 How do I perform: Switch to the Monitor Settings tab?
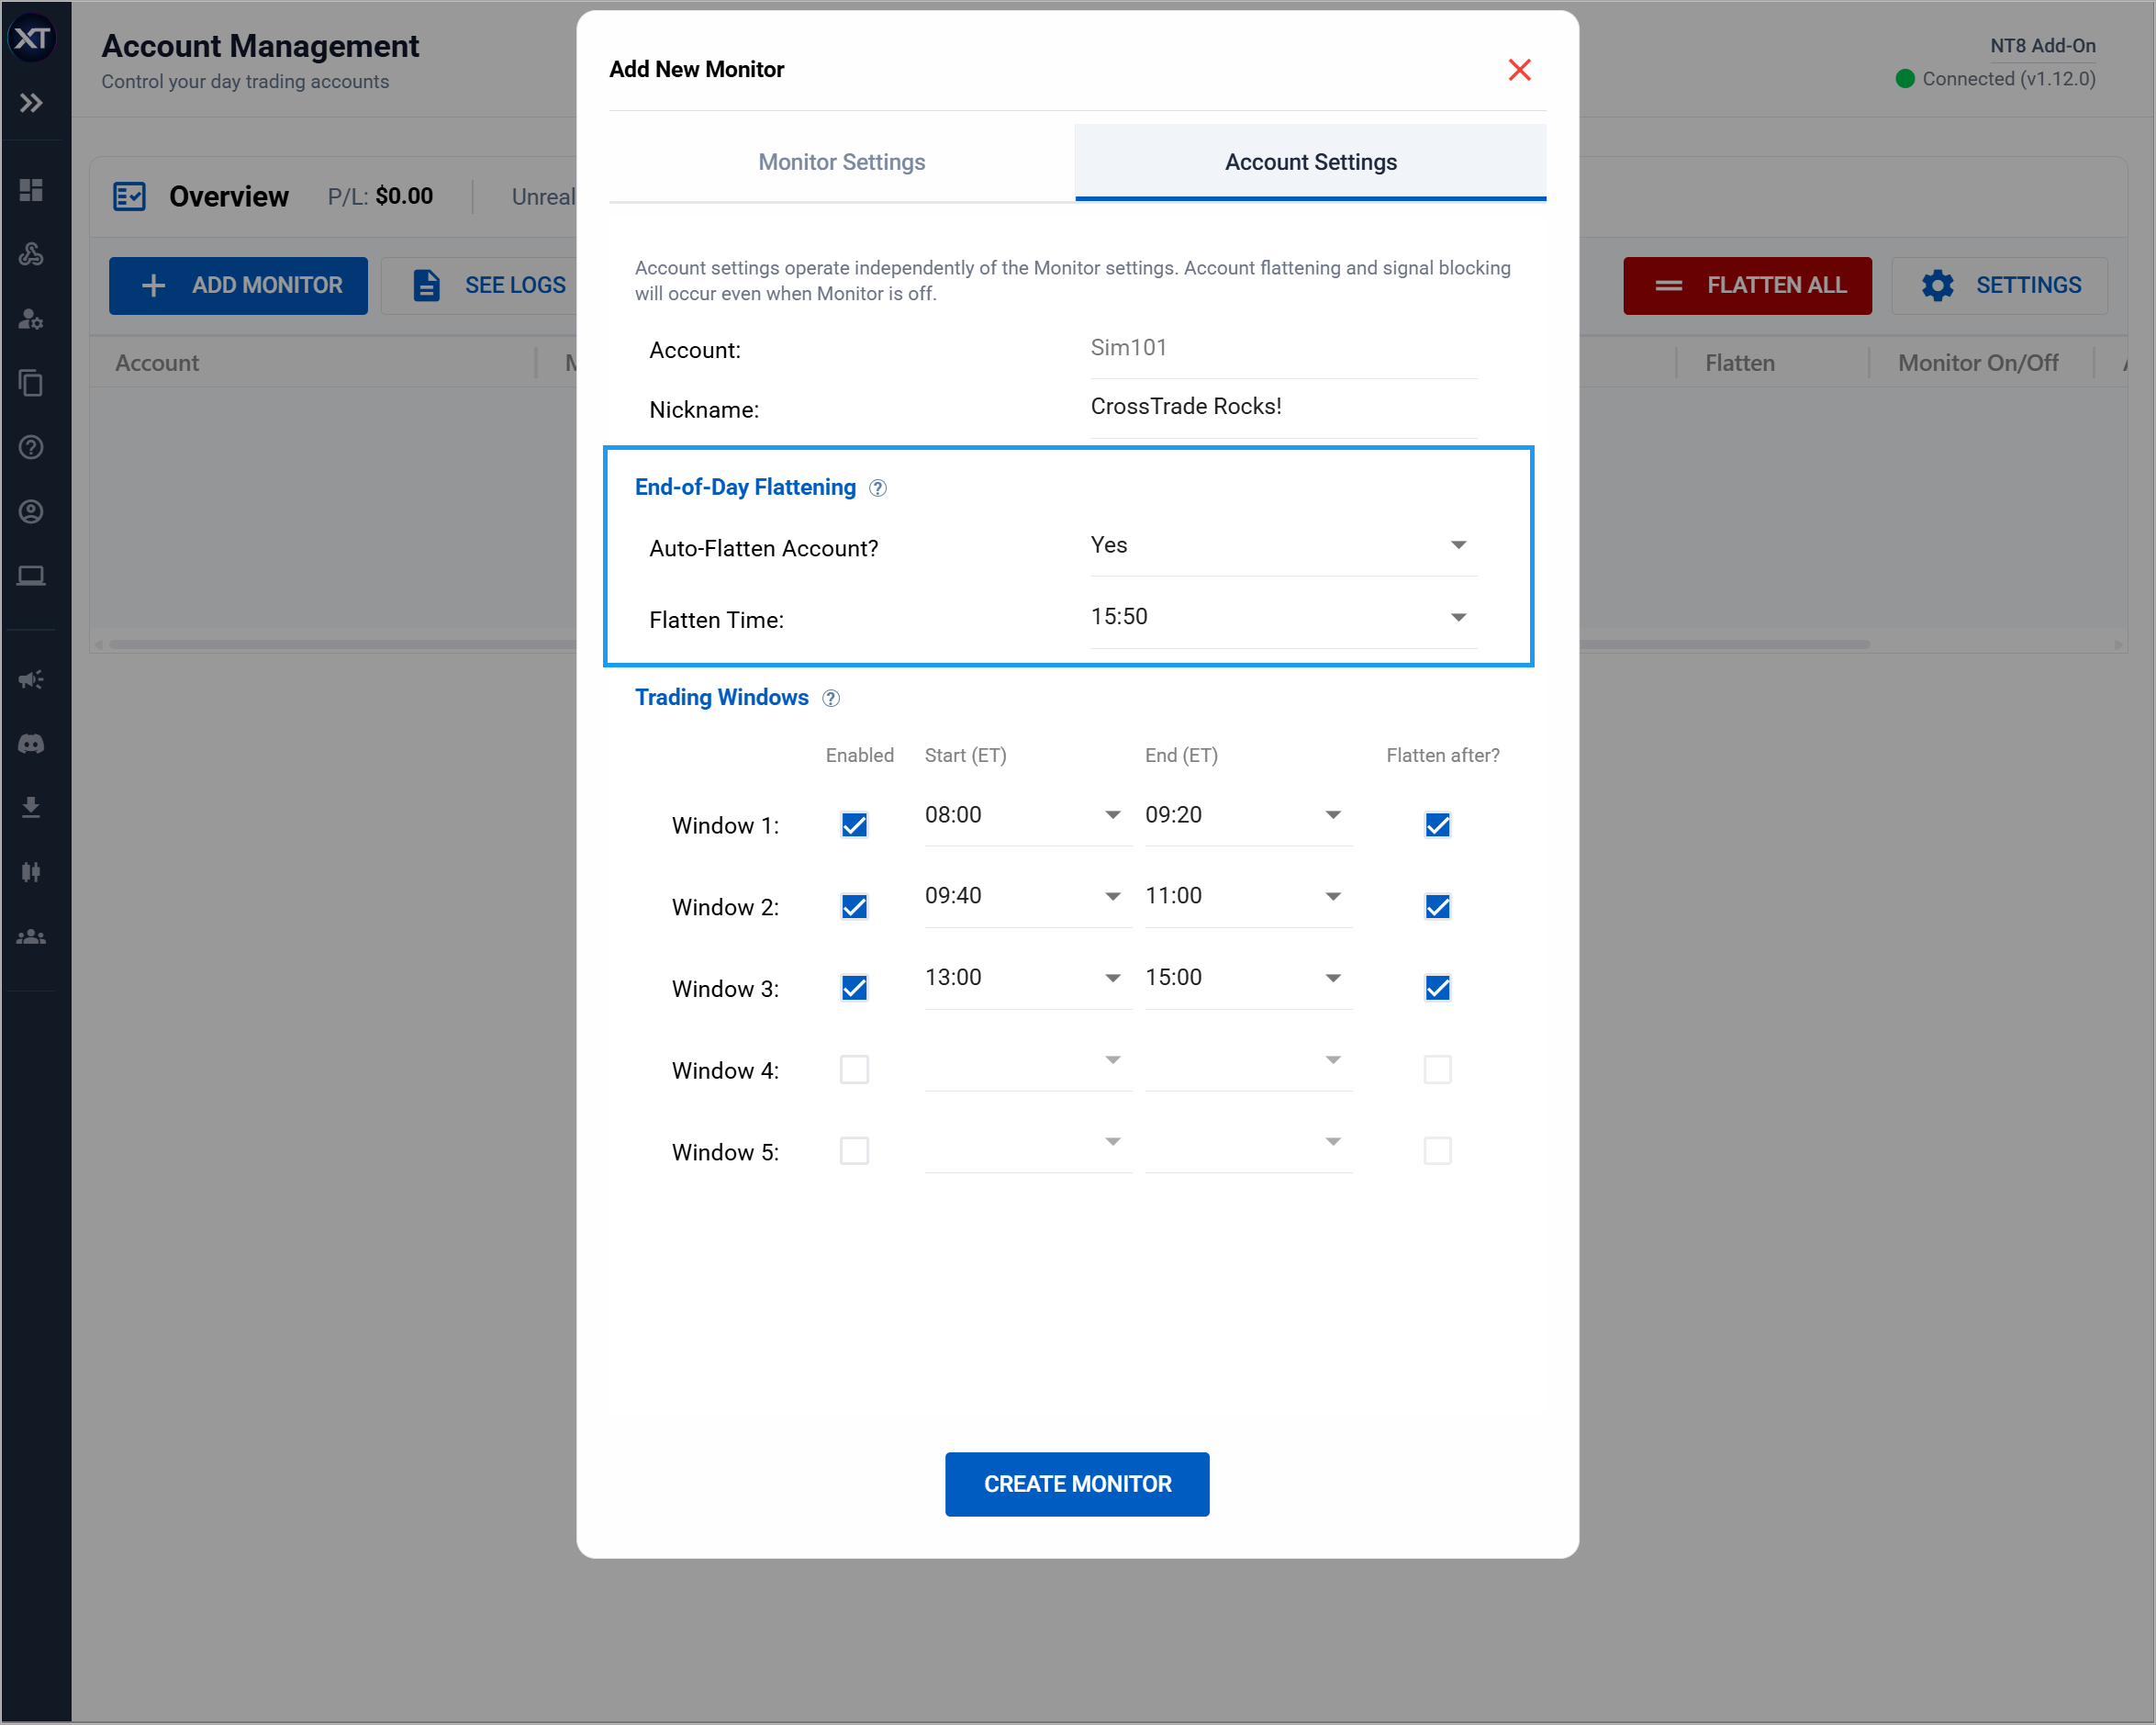(841, 162)
